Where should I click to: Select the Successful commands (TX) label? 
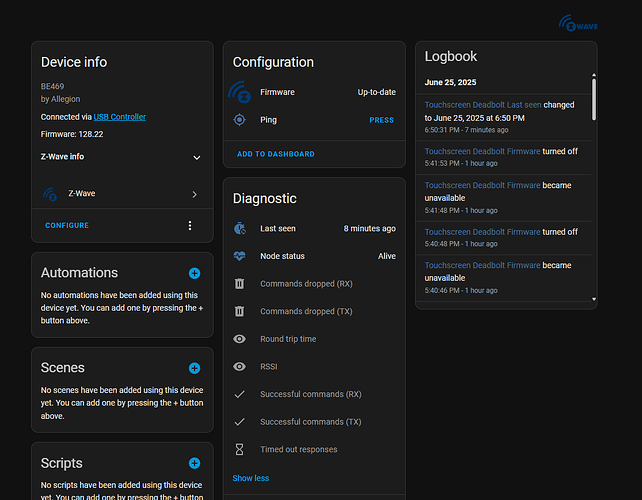tap(311, 422)
